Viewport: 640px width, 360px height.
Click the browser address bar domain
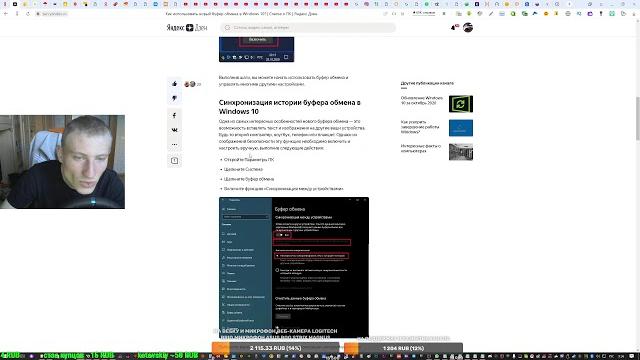(x=54, y=14)
